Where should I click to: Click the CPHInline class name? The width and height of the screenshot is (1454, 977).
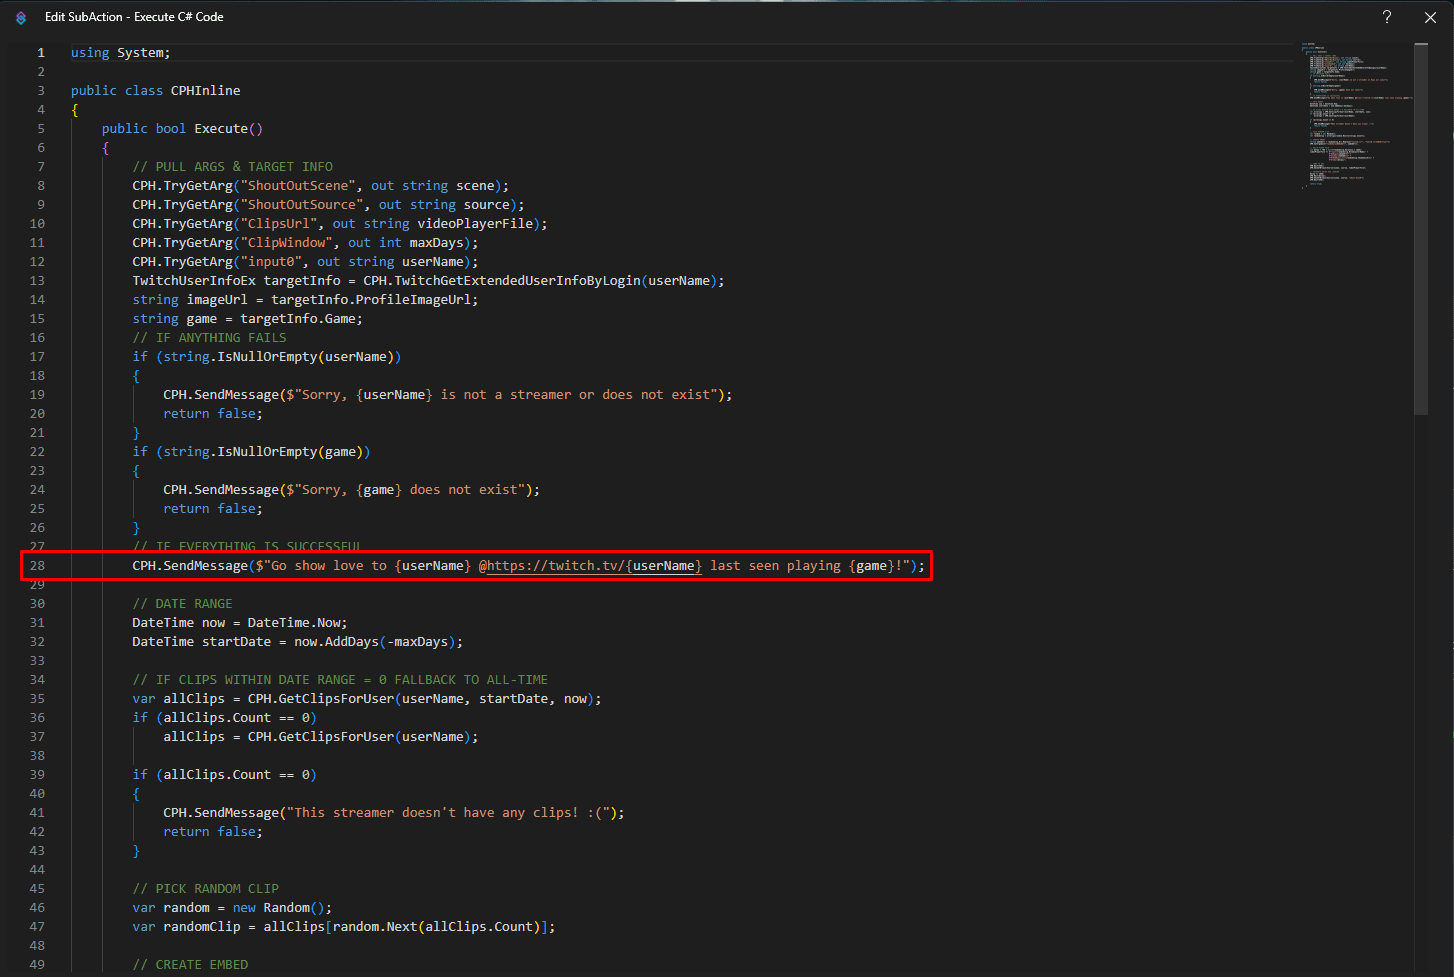(x=205, y=91)
